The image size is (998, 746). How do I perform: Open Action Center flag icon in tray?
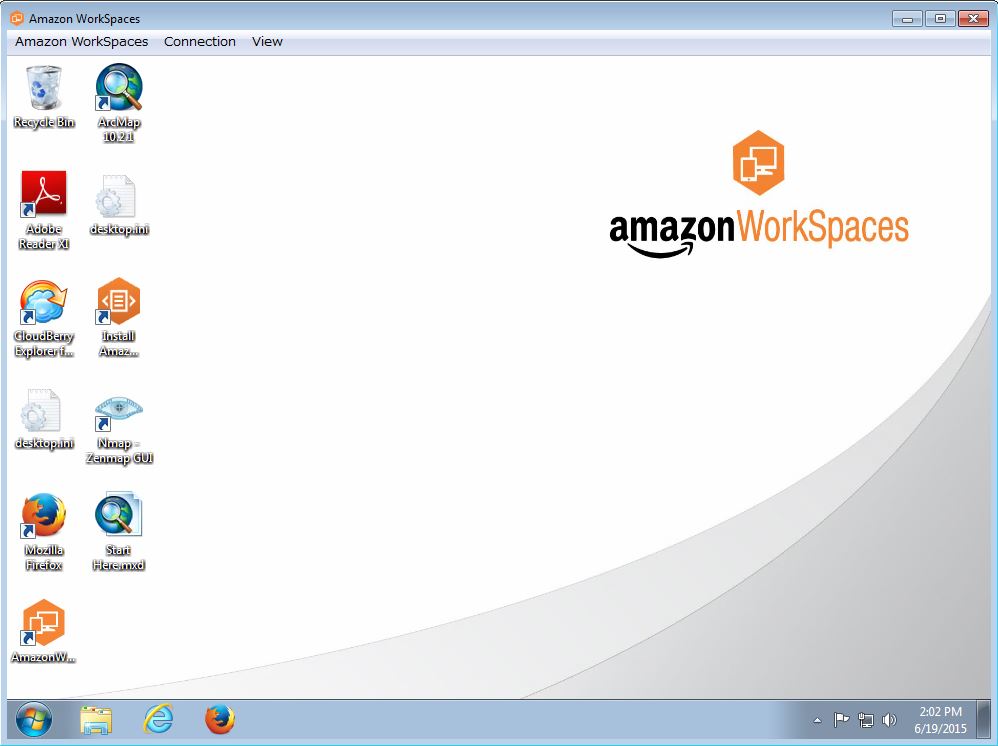841,720
